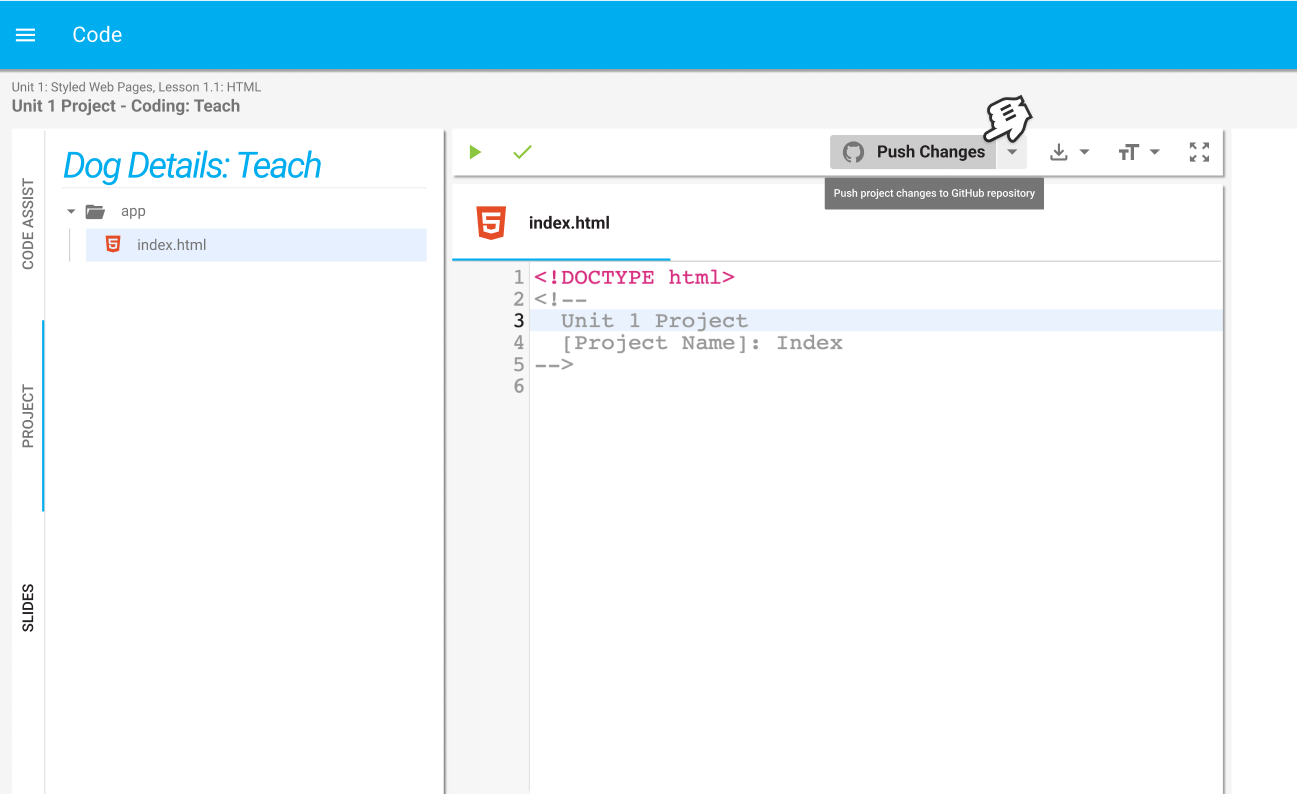Click the green checkmark validate icon
Viewport: 1297px width, 794px height.
522,152
